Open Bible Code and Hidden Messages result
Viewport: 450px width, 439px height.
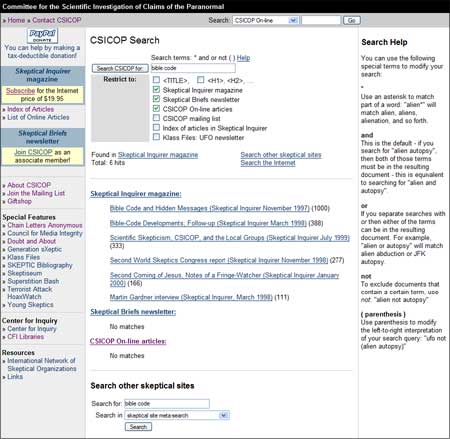(x=210, y=208)
